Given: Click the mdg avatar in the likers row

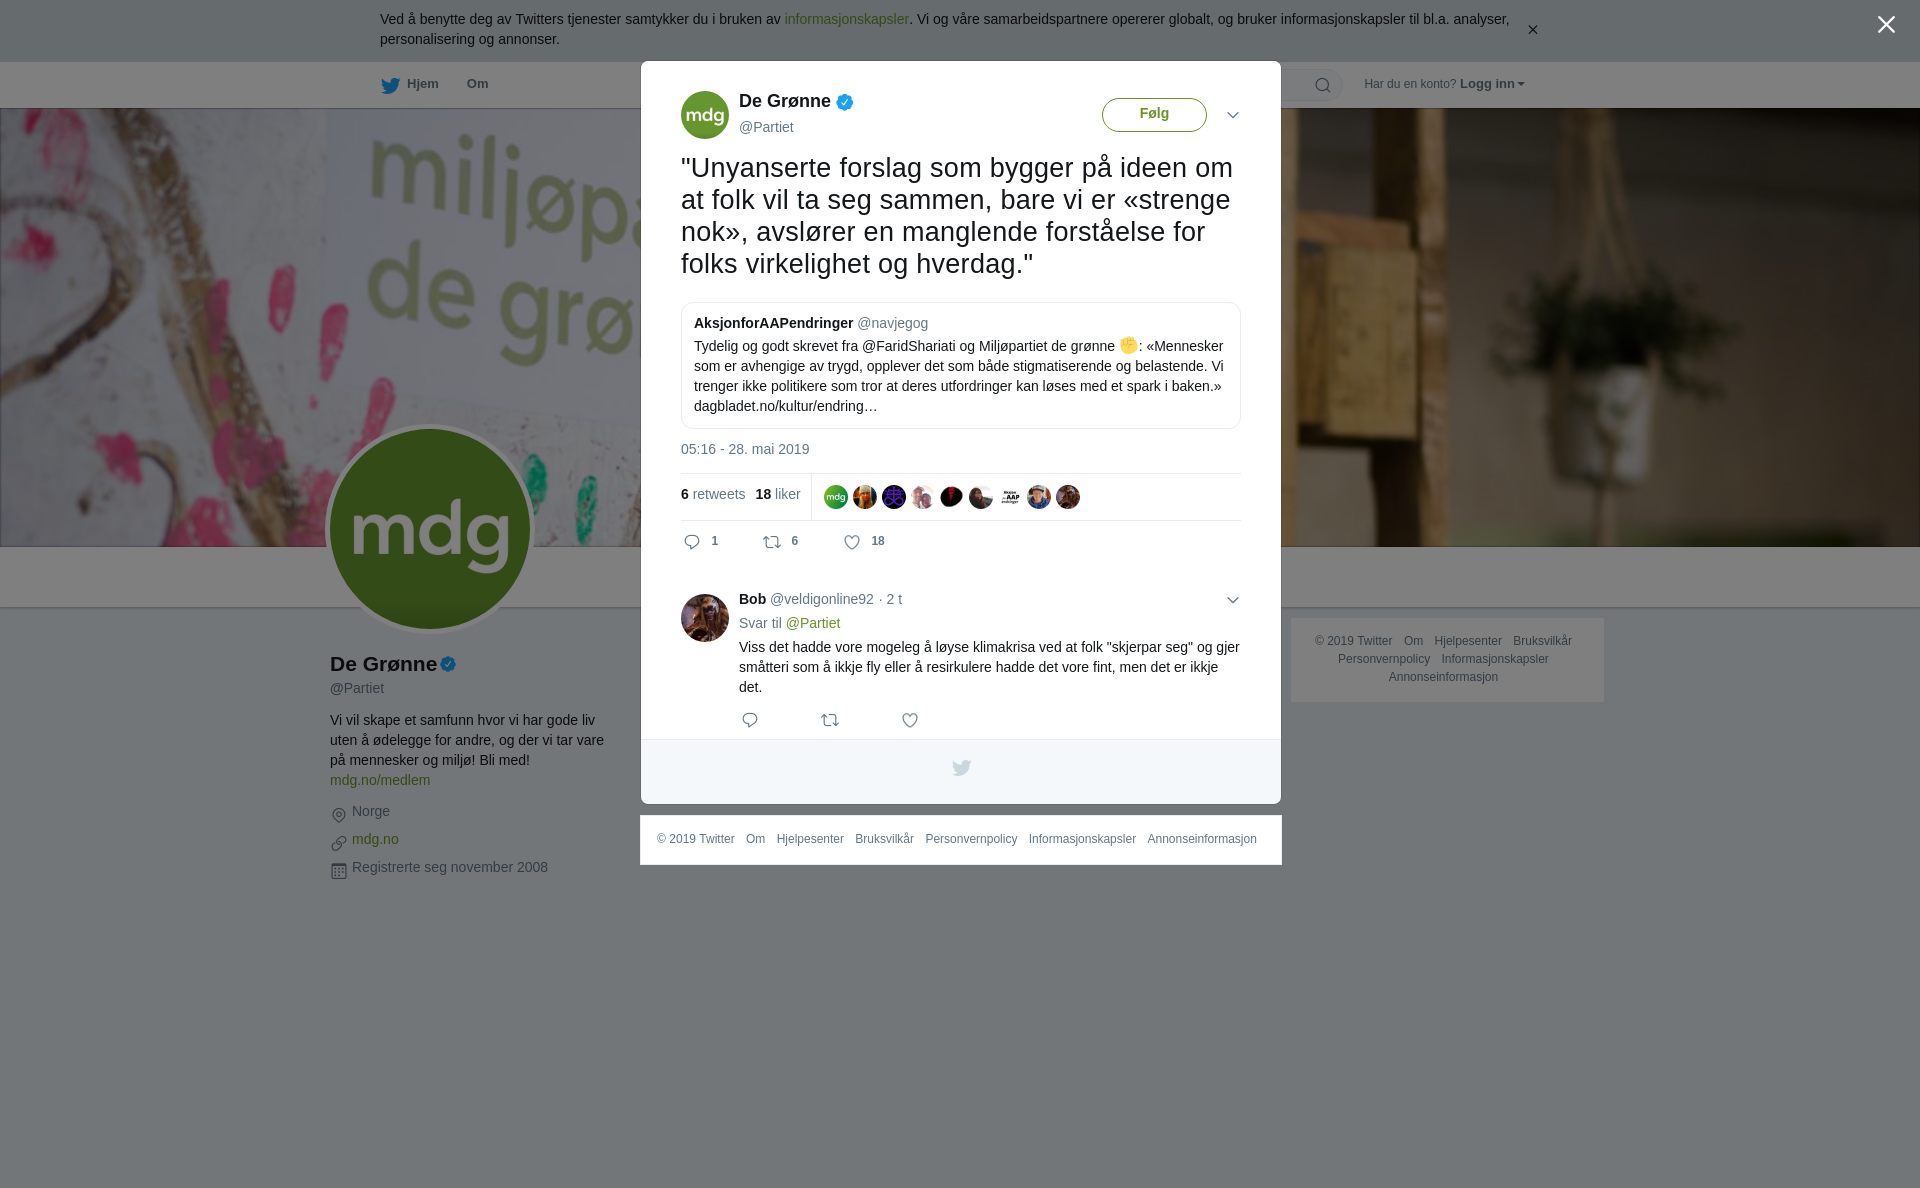Looking at the screenshot, I should point(836,497).
